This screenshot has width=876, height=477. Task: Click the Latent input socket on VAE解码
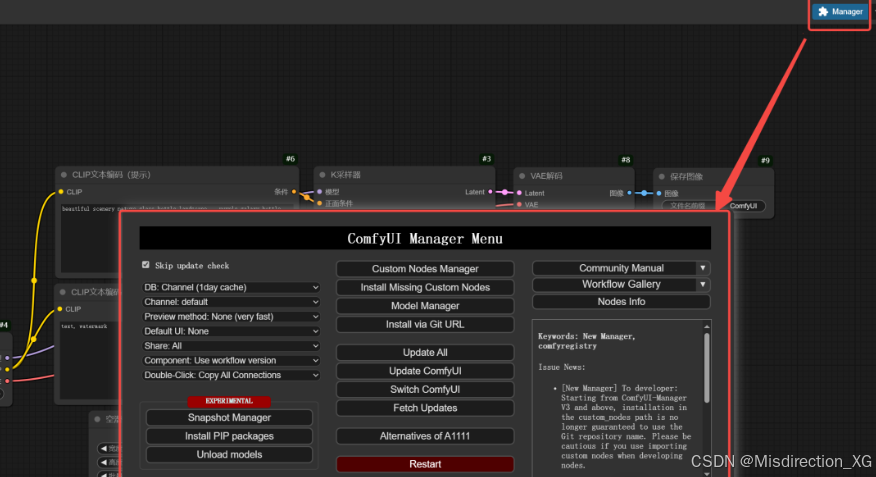pyautogui.click(x=520, y=193)
